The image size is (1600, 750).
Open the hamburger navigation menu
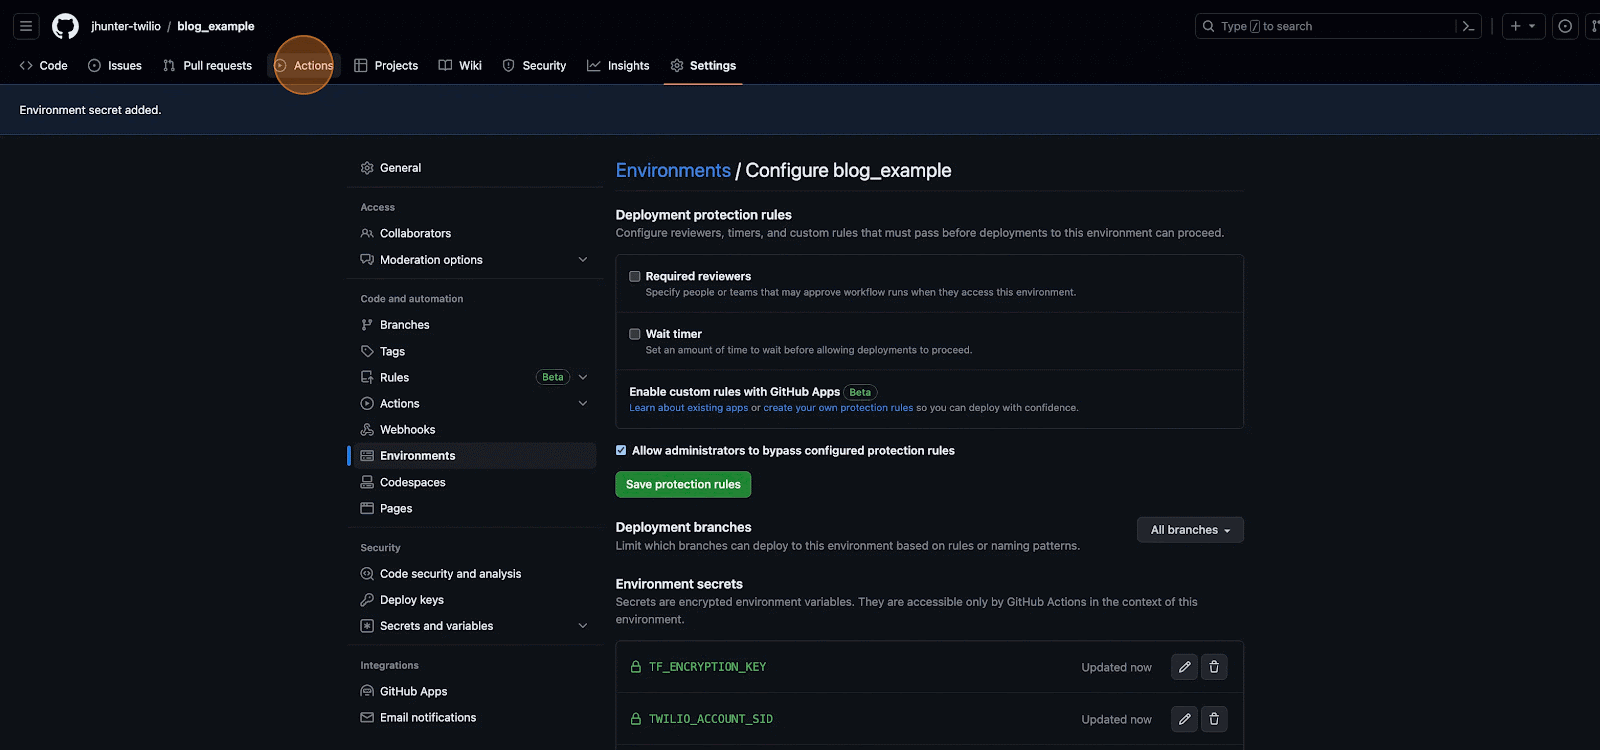point(26,26)
